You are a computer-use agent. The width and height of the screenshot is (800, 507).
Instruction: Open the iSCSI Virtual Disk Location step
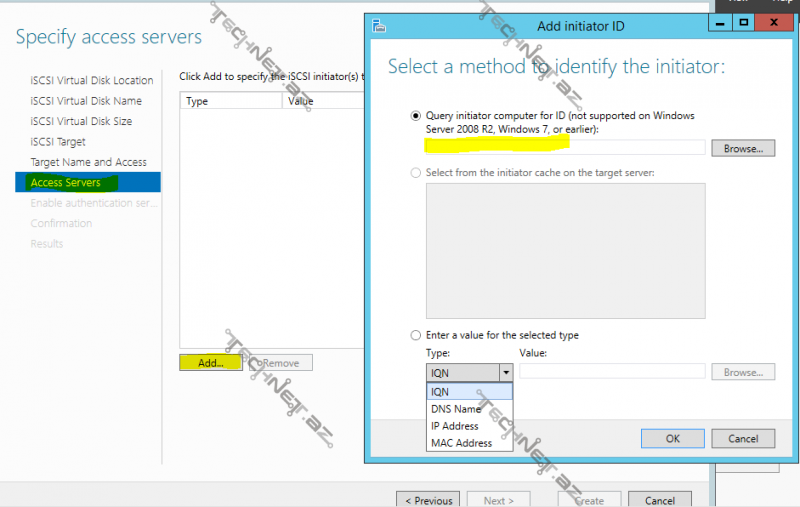(x=92, y=80)
